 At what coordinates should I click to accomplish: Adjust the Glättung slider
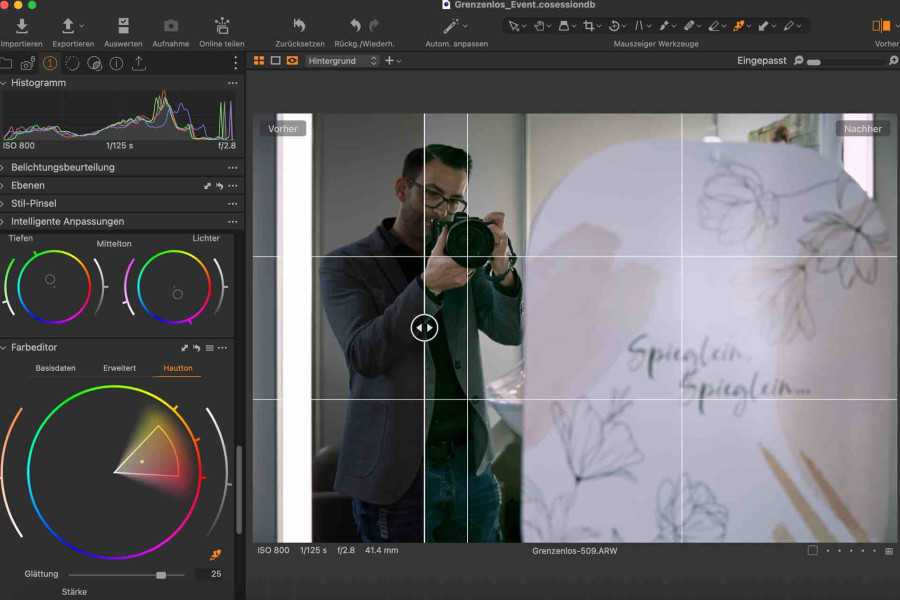(x=163, y=574)
